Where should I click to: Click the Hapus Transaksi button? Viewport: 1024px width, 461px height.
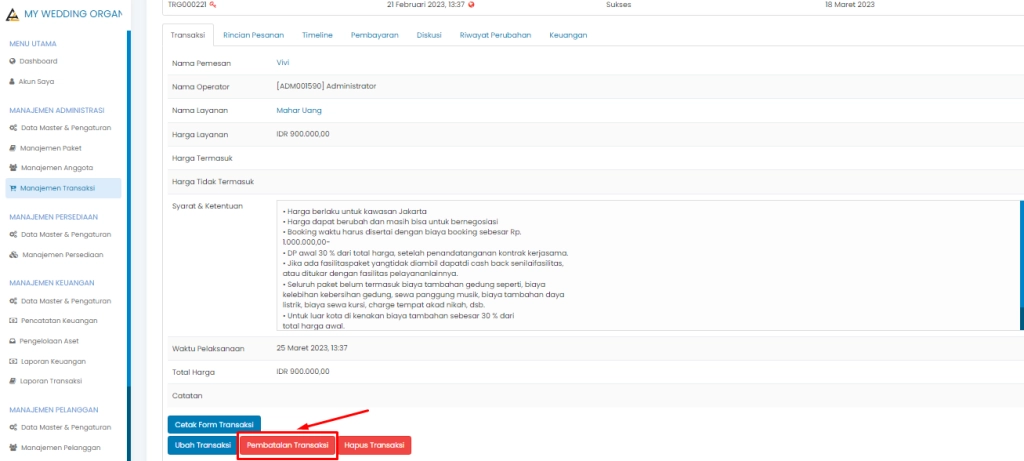pos(375,445)
